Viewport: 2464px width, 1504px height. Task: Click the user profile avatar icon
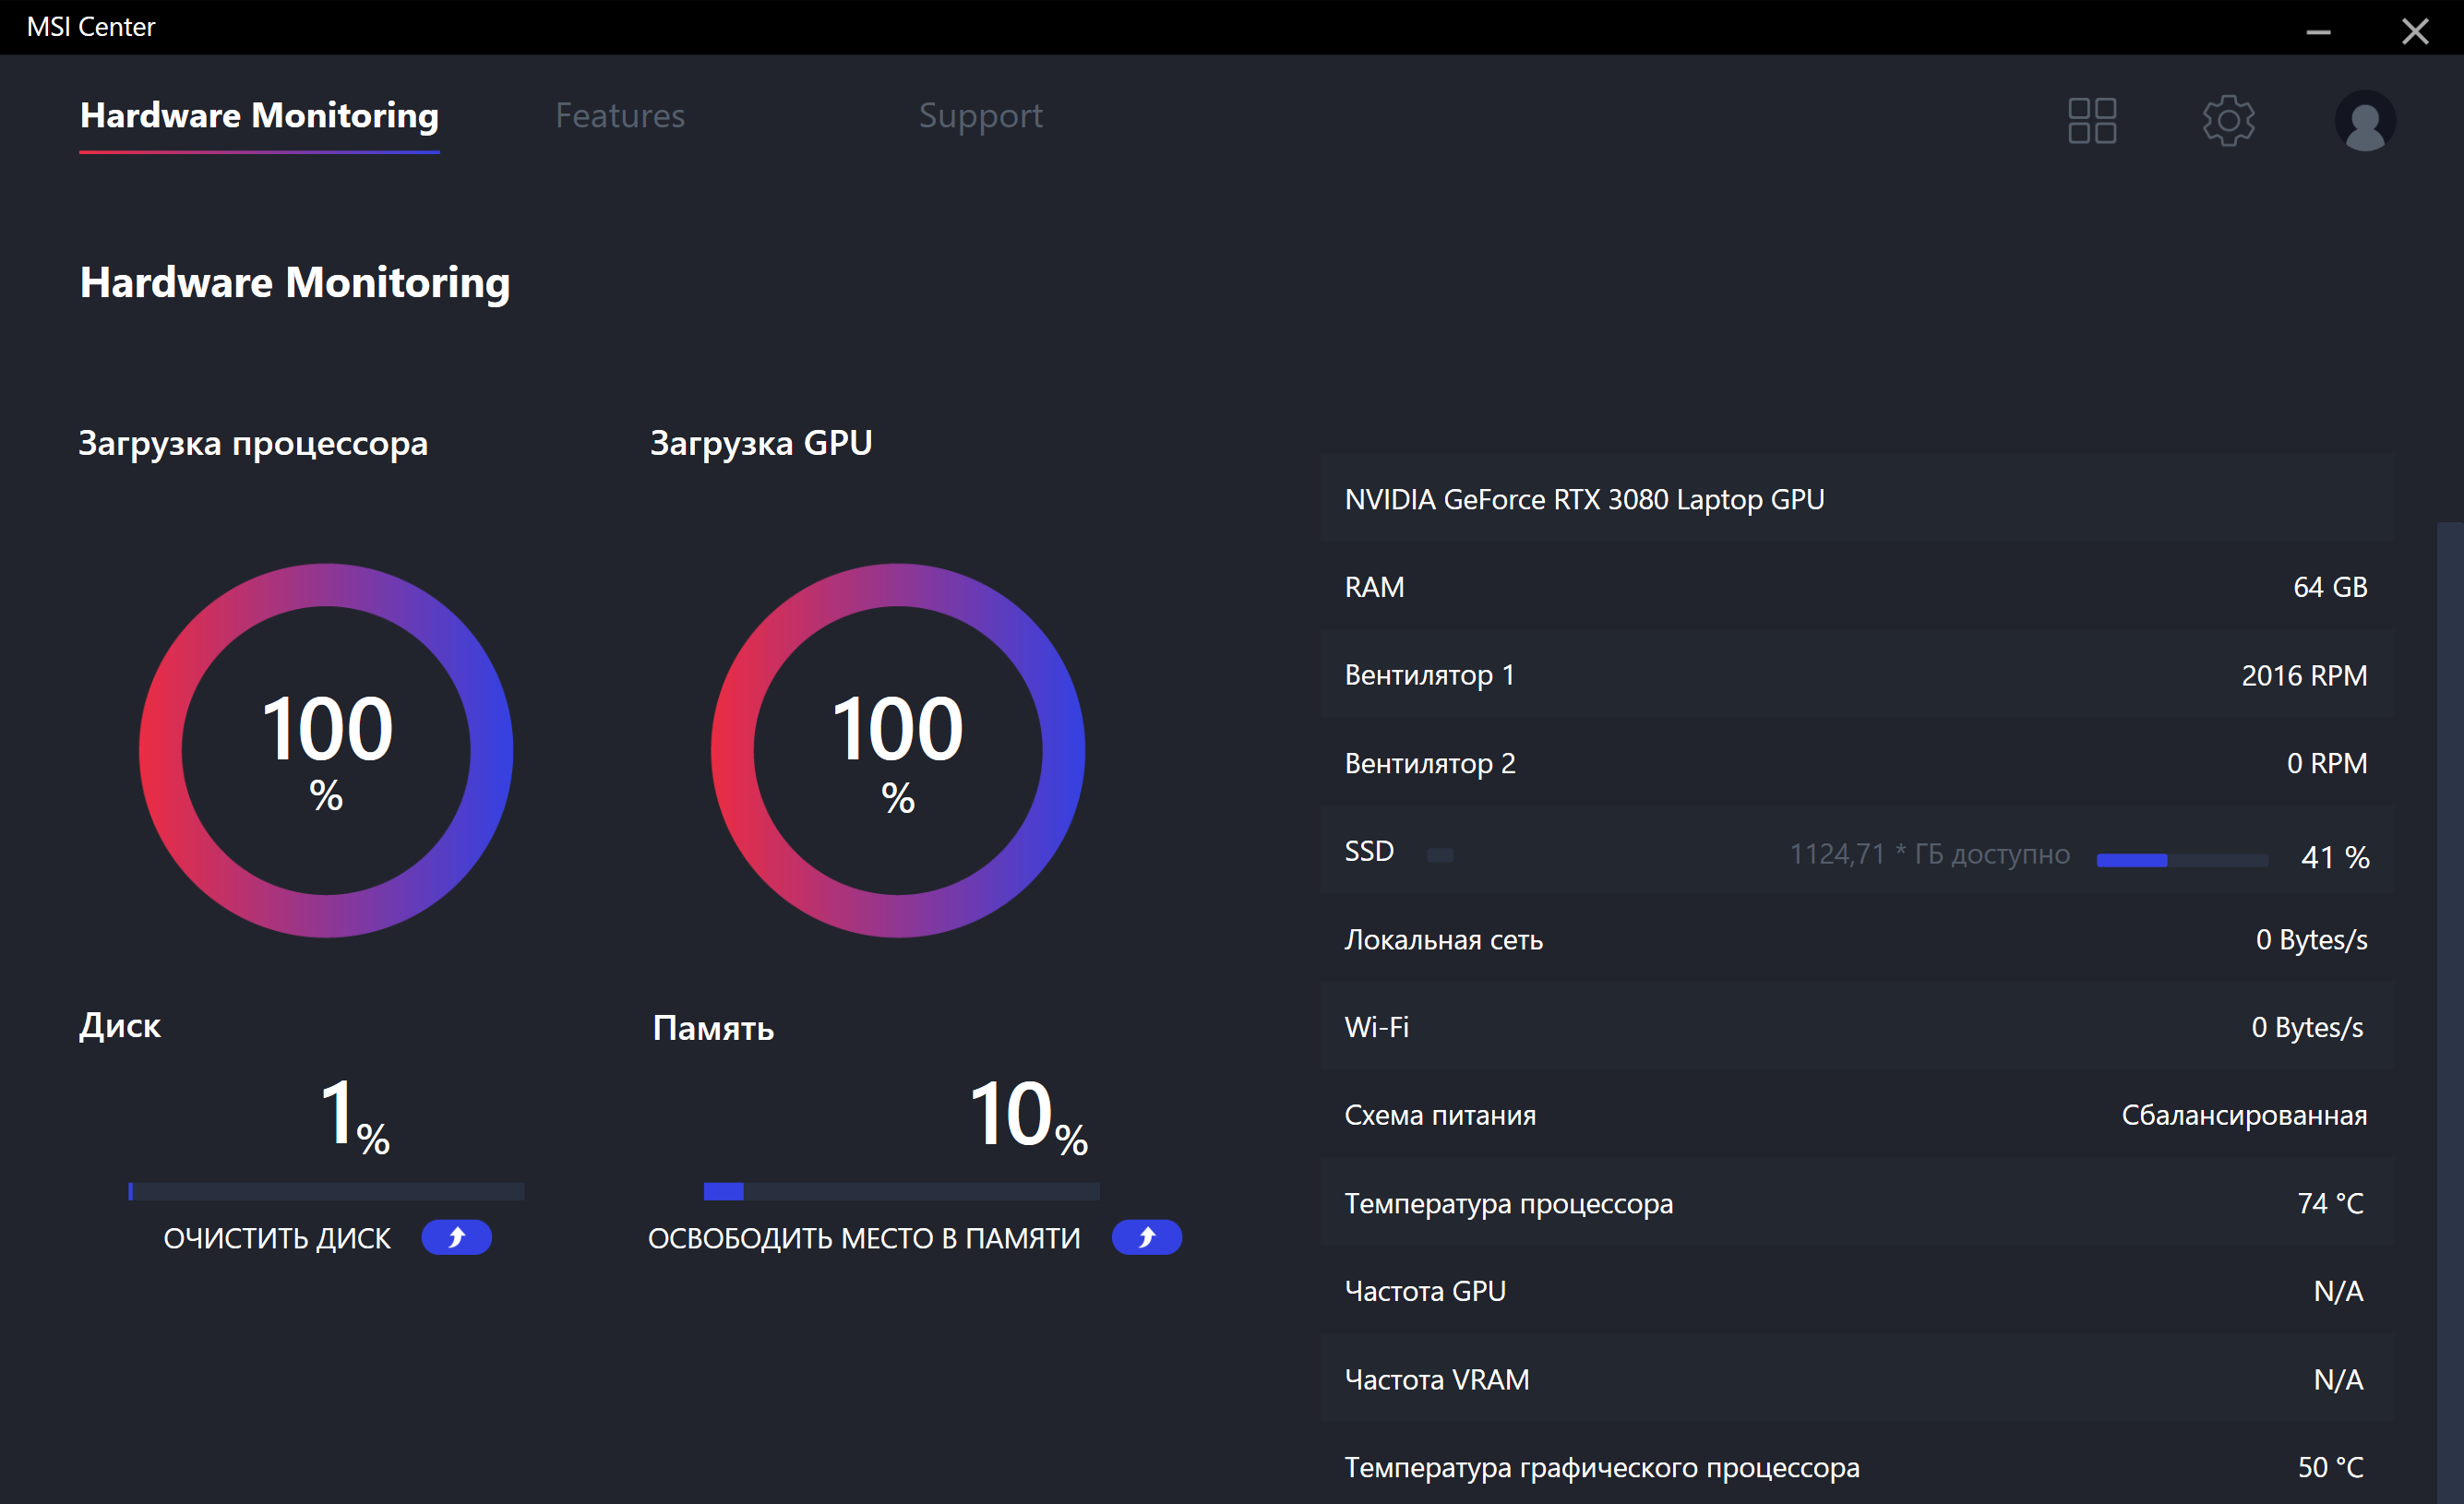point(2364,121)
